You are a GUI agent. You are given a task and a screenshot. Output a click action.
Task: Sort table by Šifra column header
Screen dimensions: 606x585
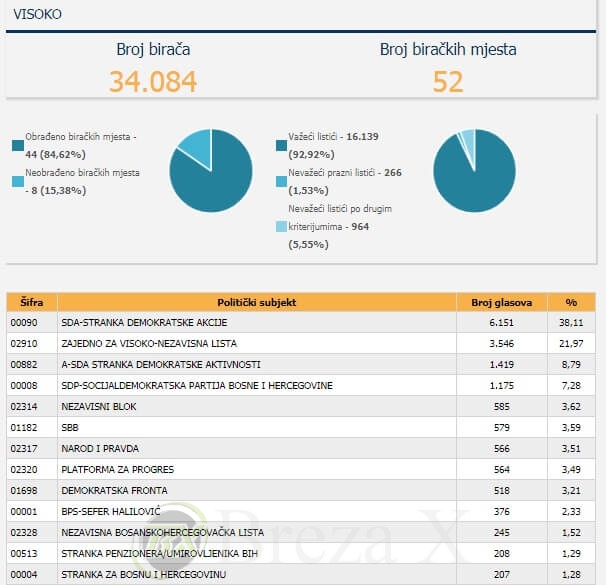click(31, 302)
